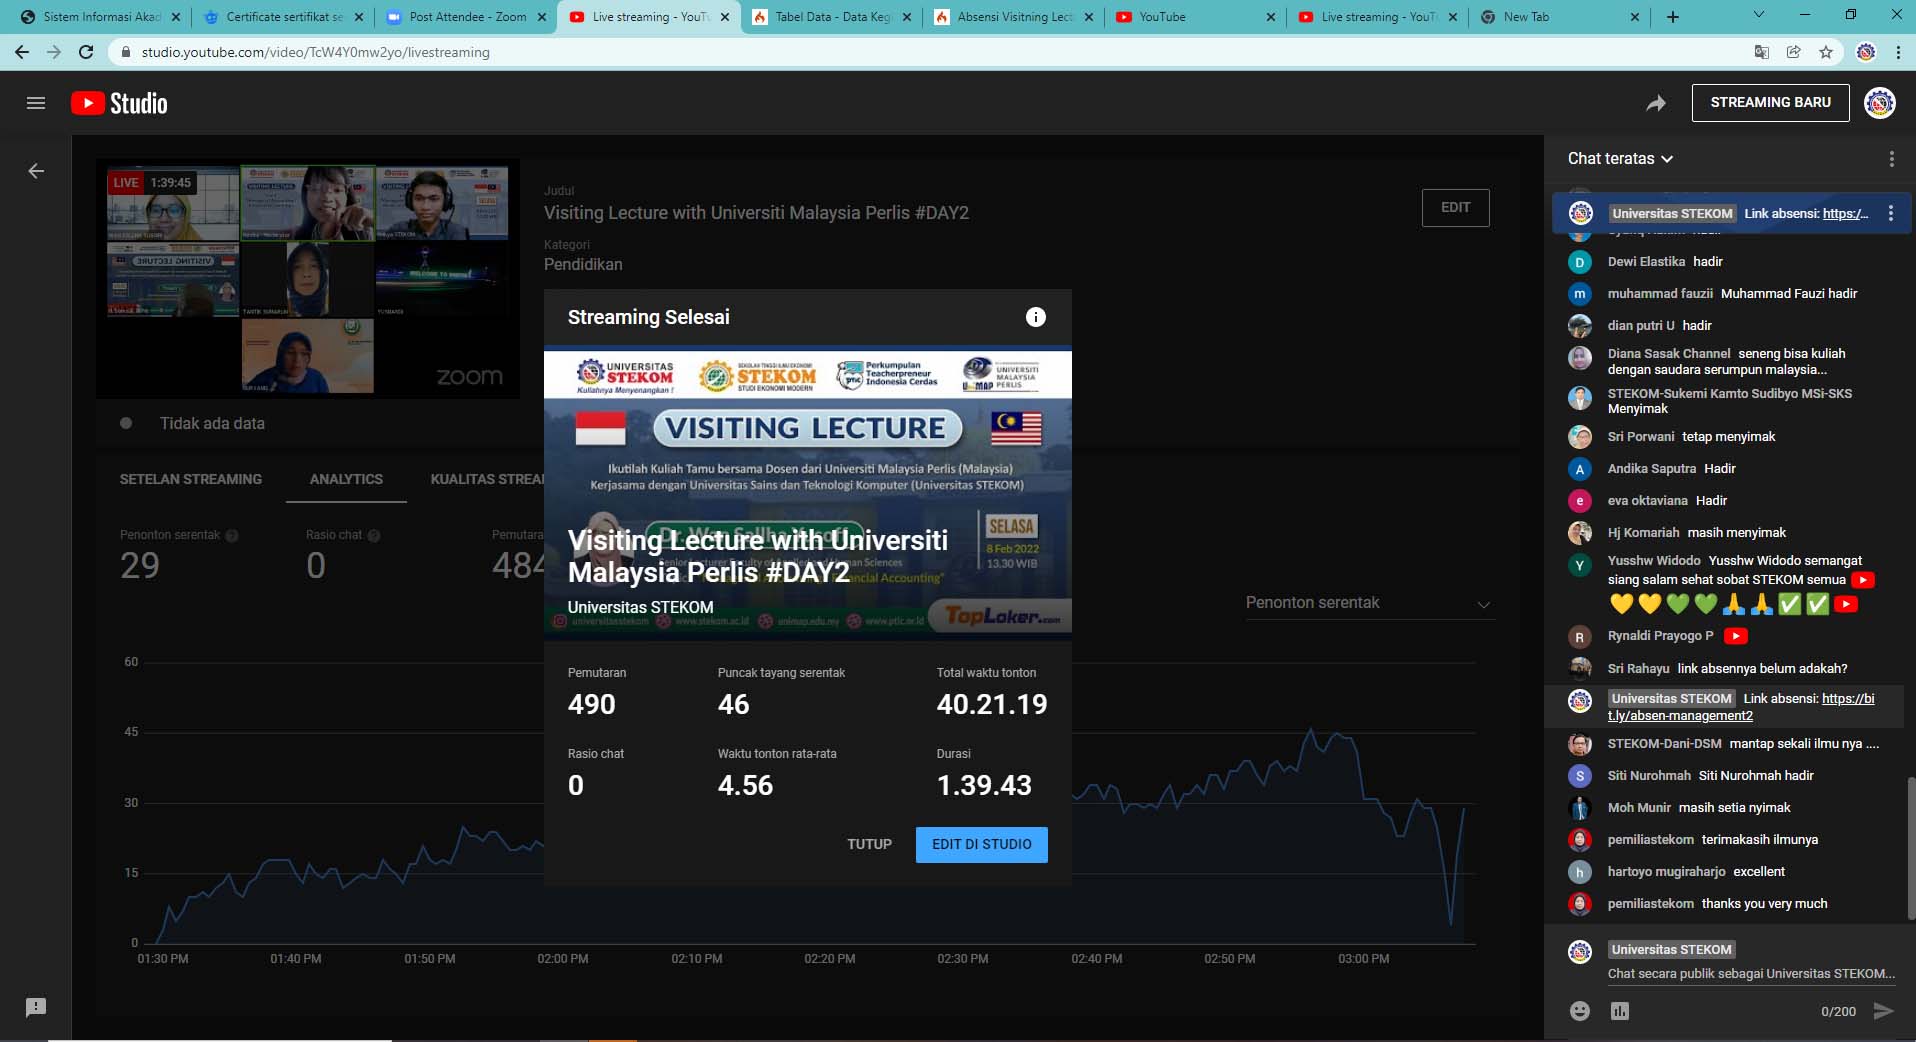The height and width of the screenshot is (1042, 1916).
Task: Click browser back navigation arrow
Action: pos(22,52)
